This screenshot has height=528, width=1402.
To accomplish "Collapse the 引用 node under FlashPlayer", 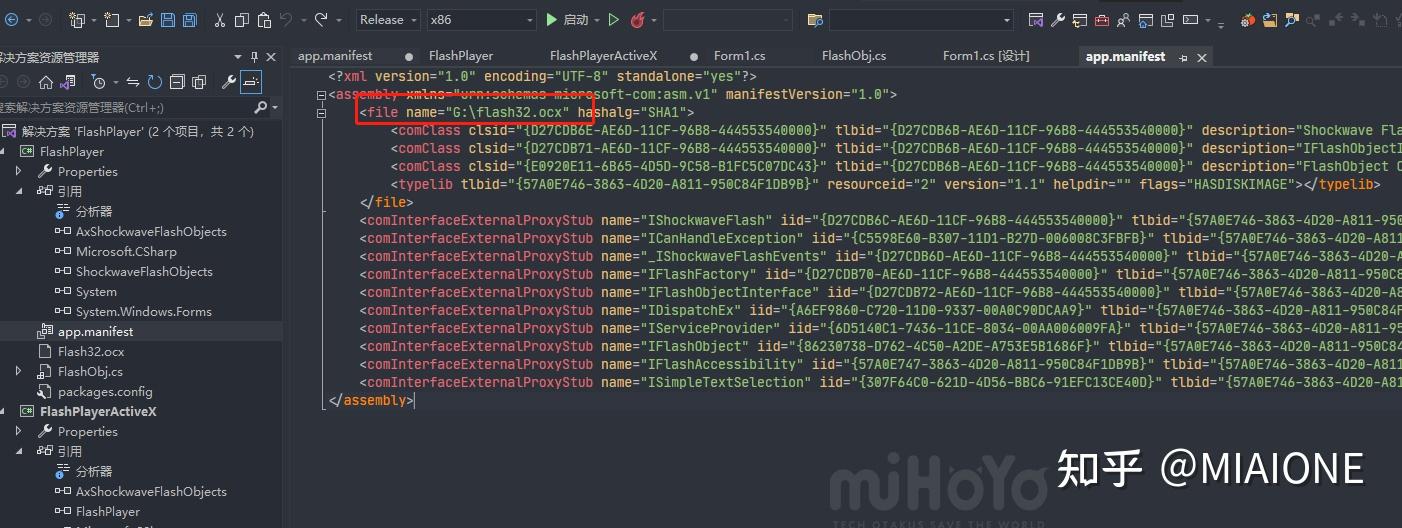I will (18, 191).
